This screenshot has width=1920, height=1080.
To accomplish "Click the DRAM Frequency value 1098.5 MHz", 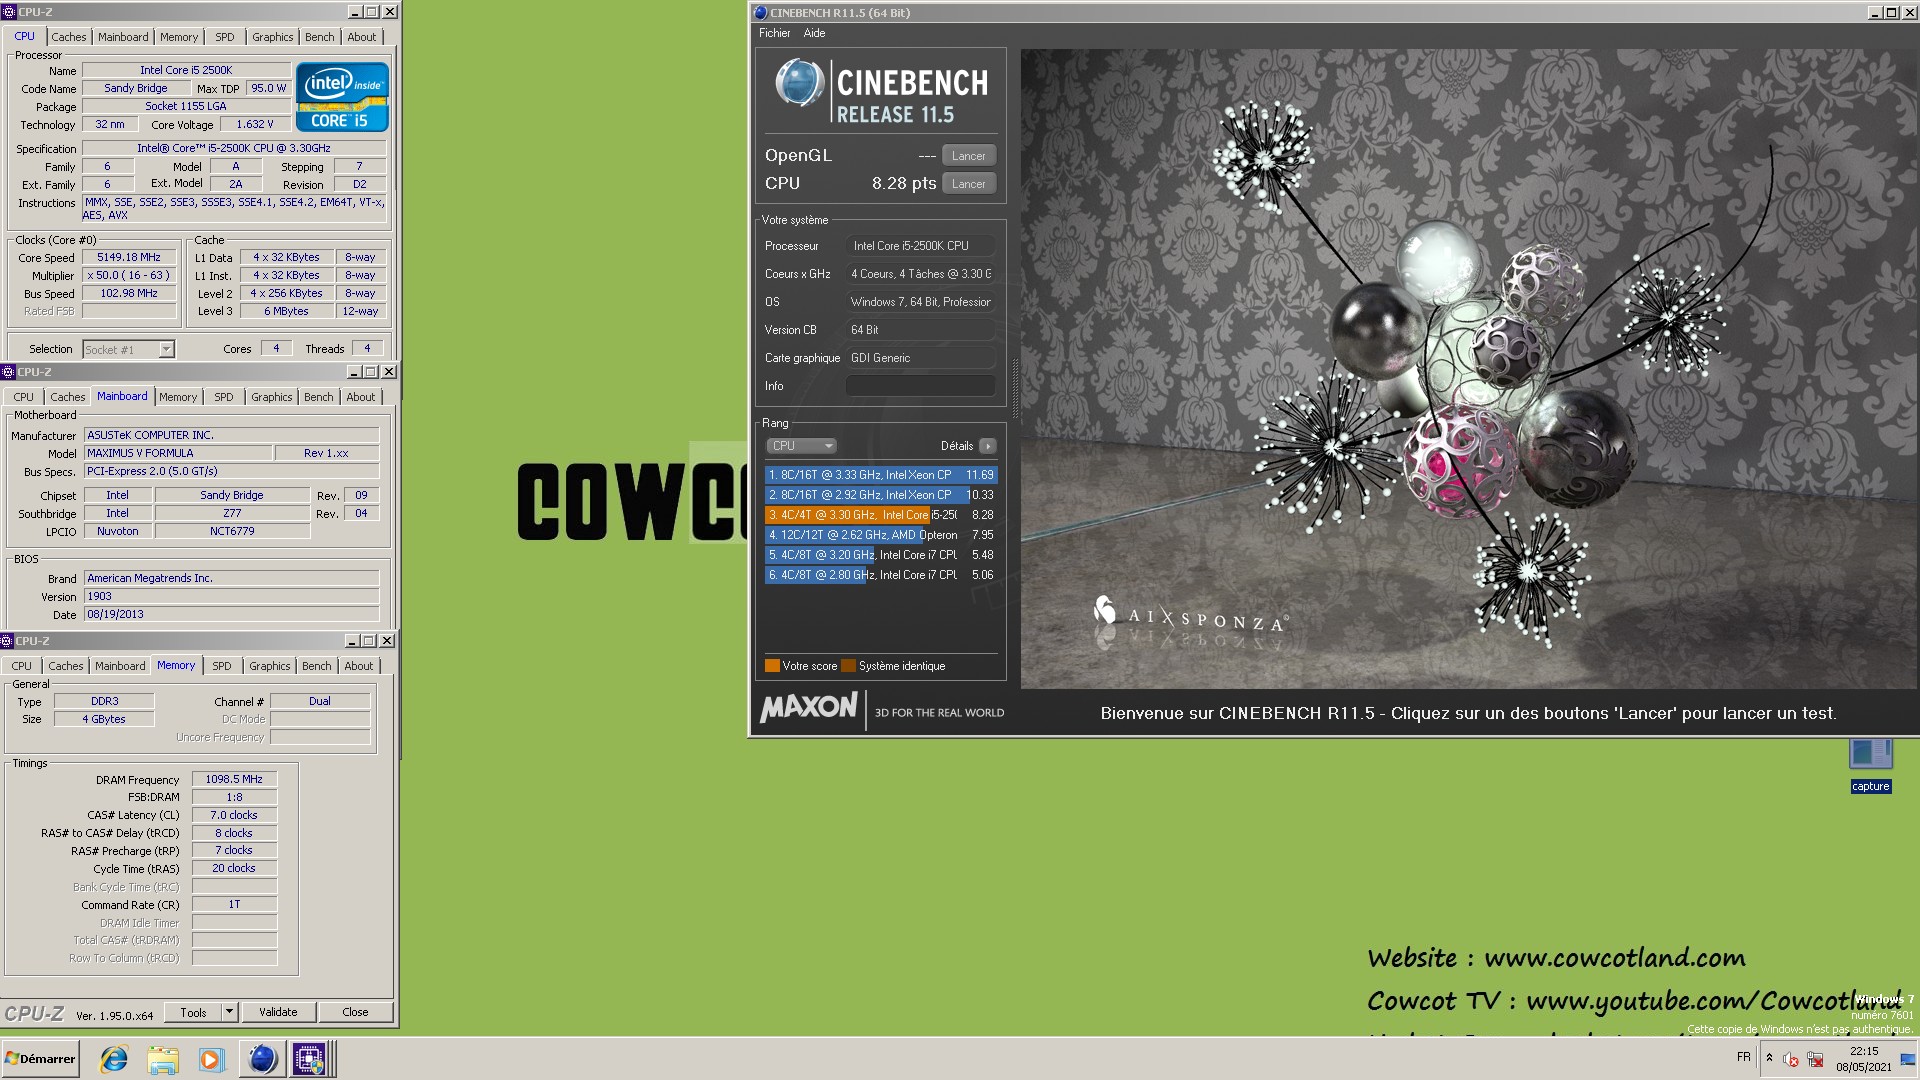I will (234, 779).
